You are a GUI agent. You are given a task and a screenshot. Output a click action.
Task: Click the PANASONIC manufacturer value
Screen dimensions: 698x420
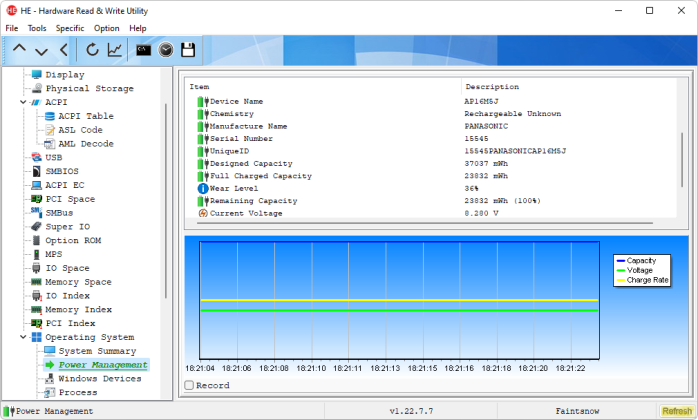(486, 126)
